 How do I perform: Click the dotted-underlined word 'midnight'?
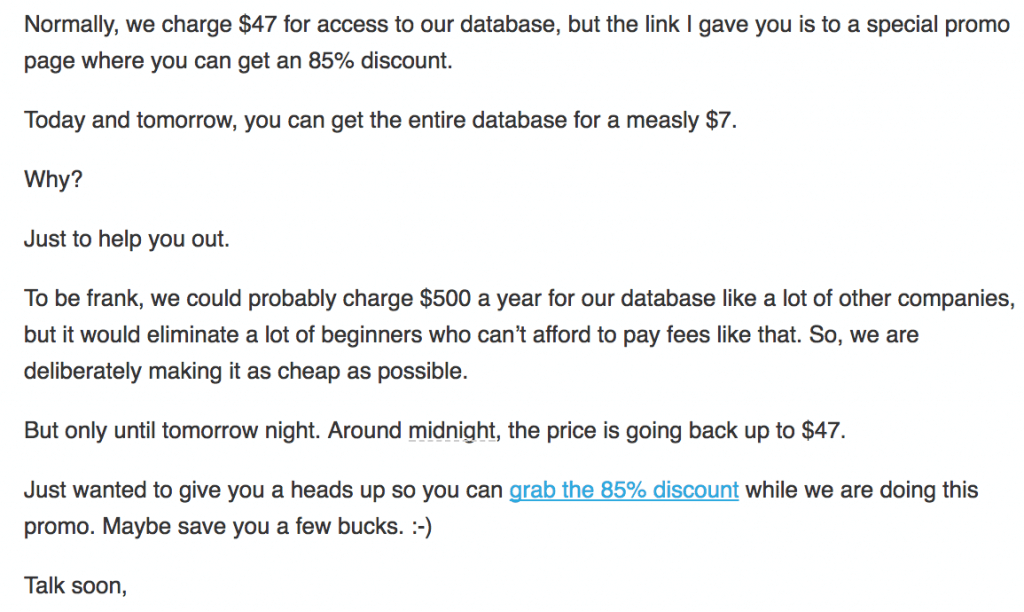452,432
